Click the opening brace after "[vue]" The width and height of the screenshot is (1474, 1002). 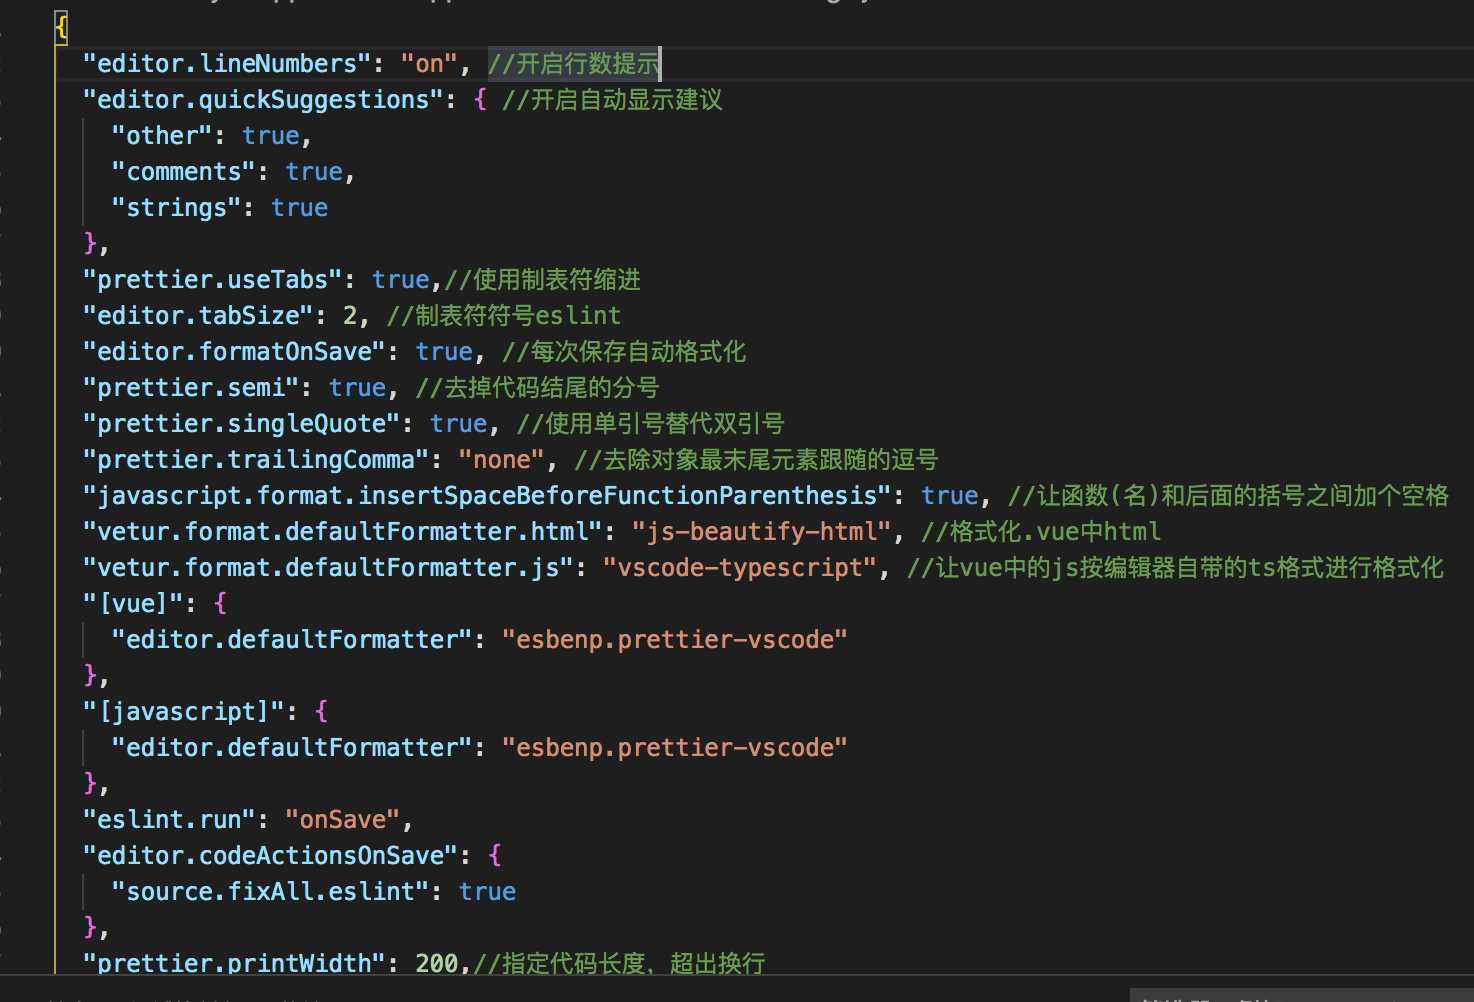pos(220,604)
